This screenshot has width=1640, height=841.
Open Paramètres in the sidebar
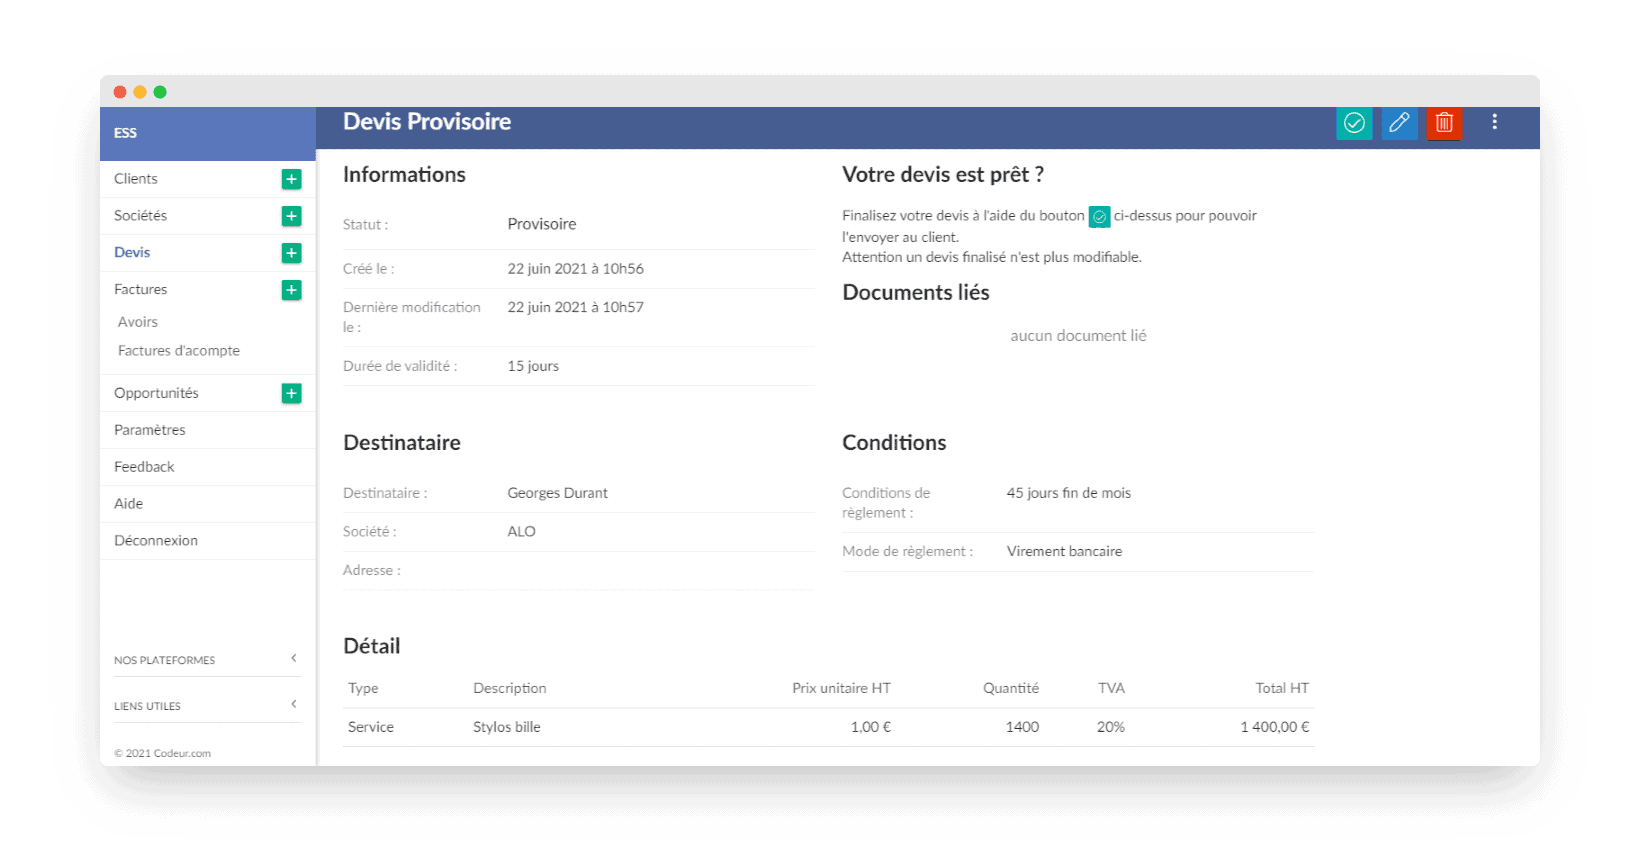pos(150,430)
